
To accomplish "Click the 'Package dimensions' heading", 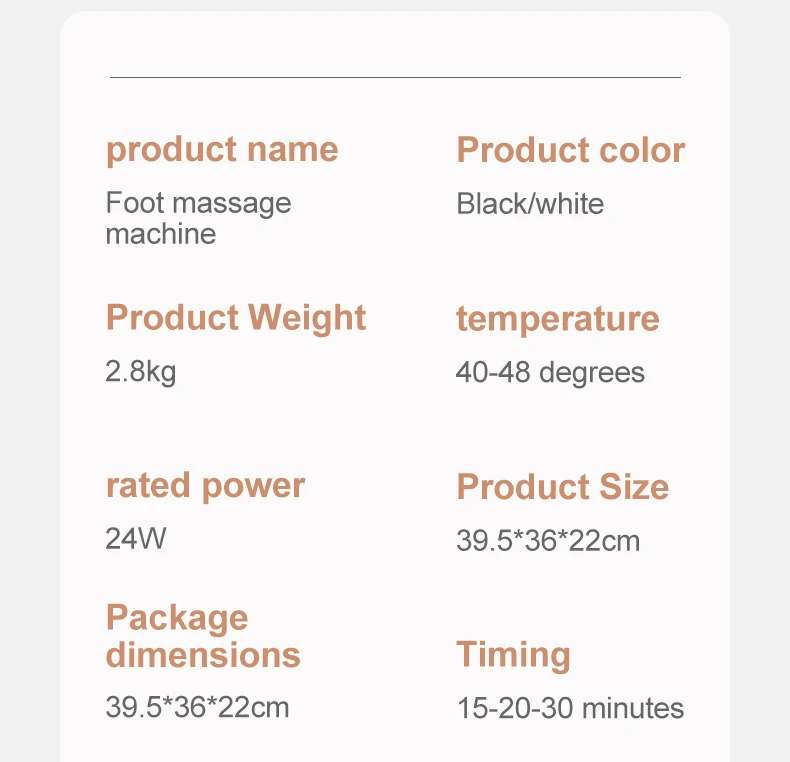I will point(203,636).
